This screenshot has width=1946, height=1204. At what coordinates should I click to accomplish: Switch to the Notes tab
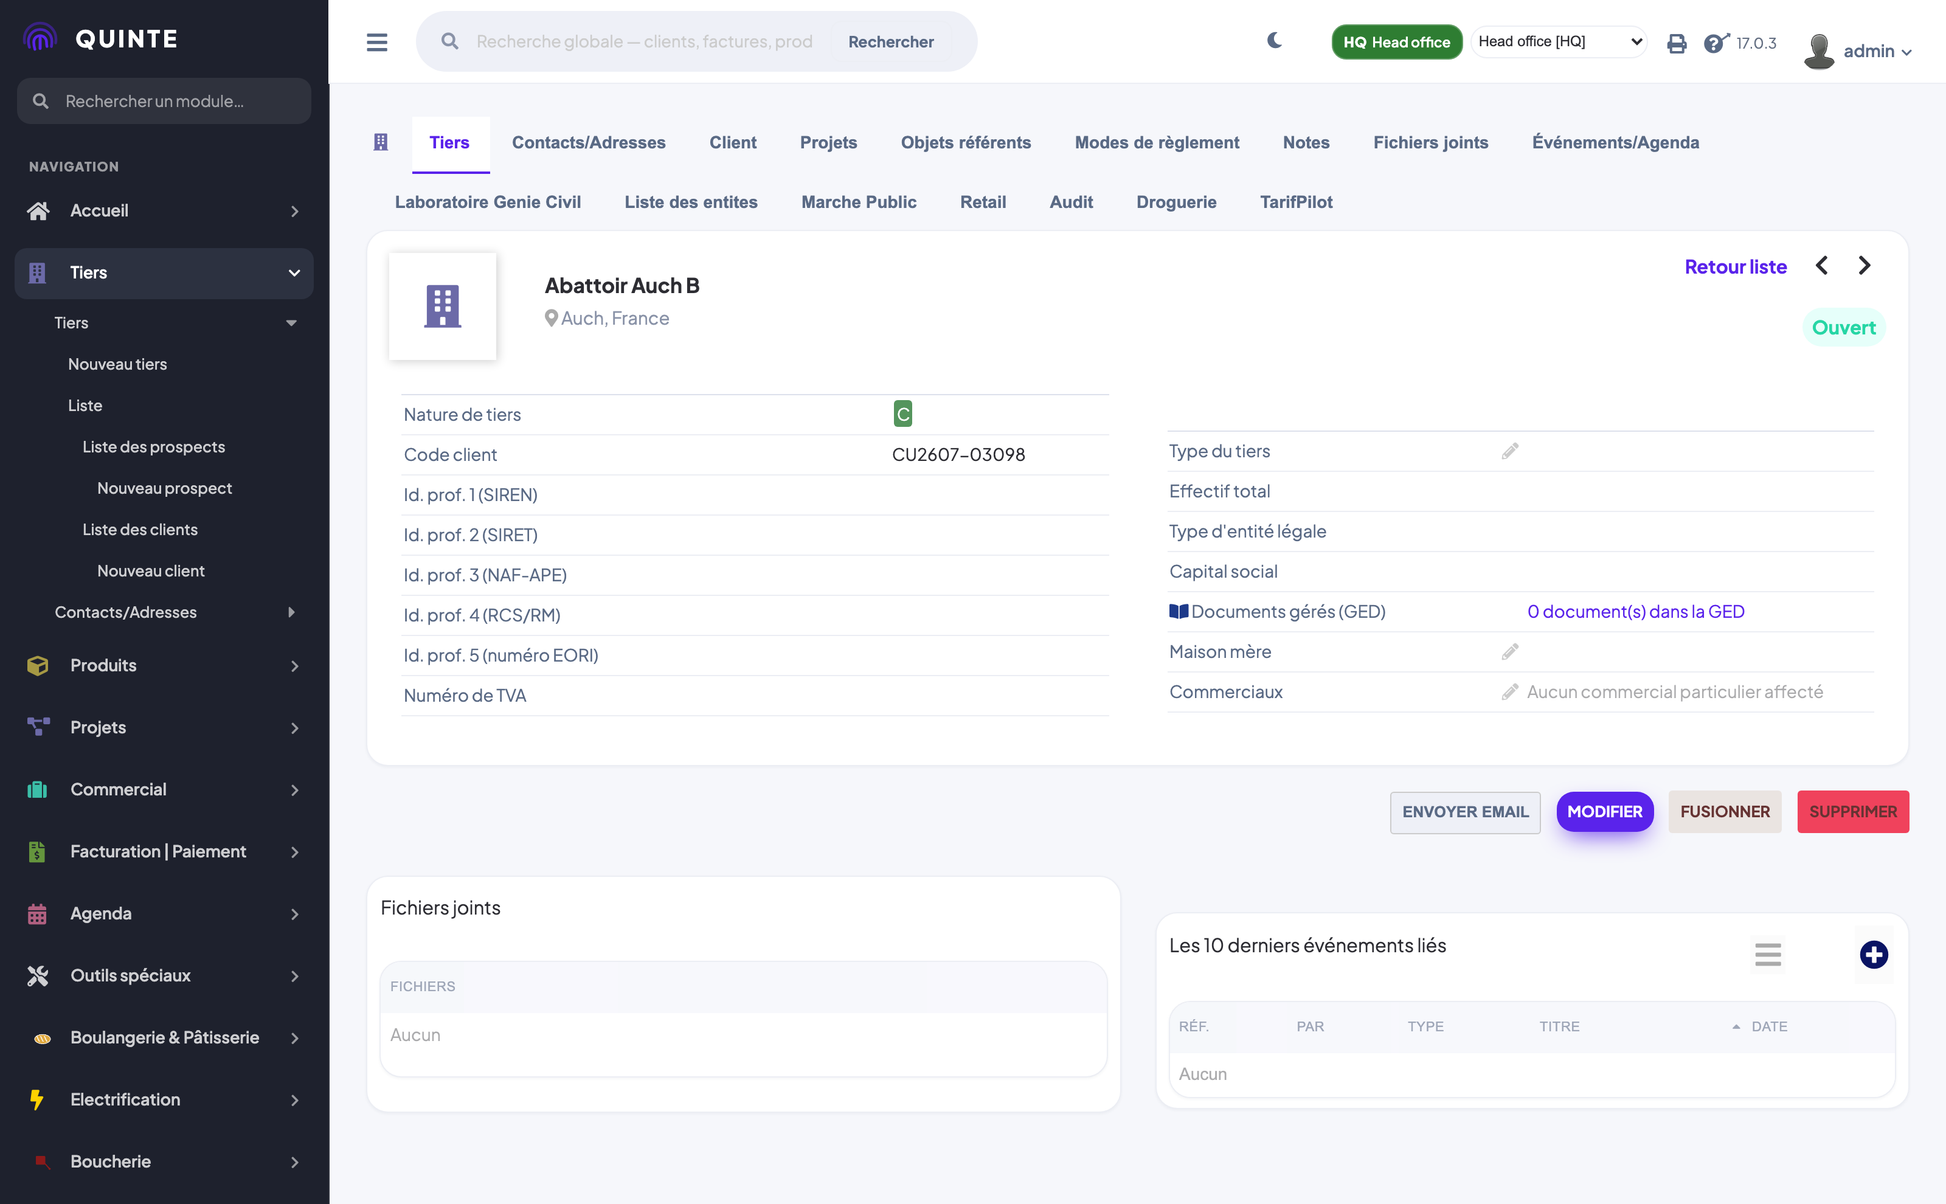click(1306, 142)
